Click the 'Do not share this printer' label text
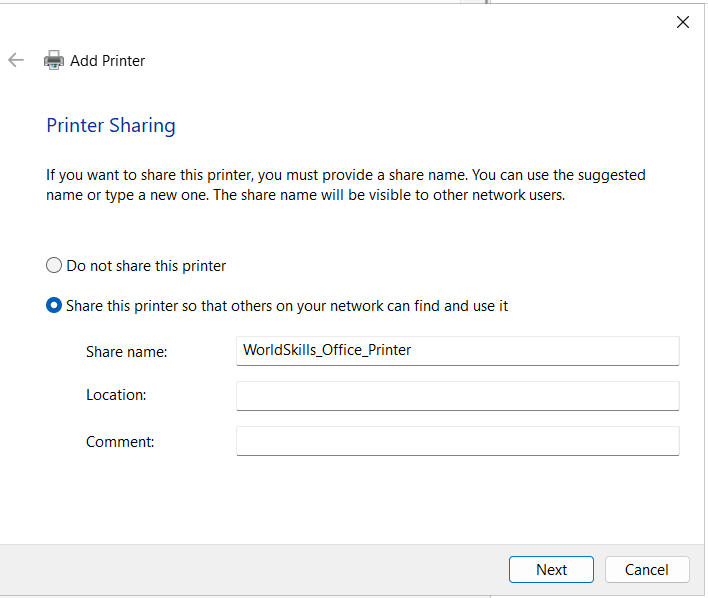Screen dimensions: 708x598 pyautogui.click(x=146, y=266)
